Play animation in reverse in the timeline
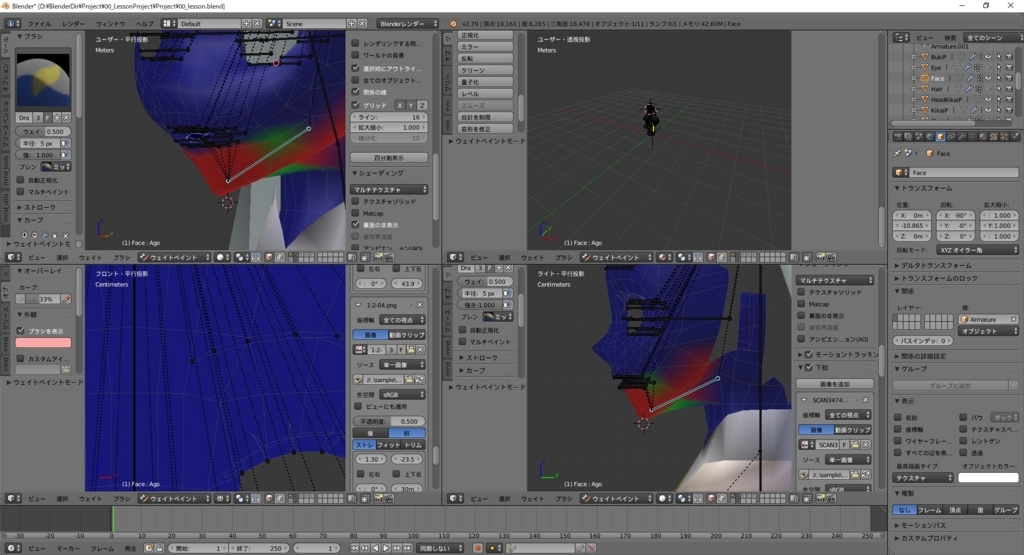 click(376, 548)
